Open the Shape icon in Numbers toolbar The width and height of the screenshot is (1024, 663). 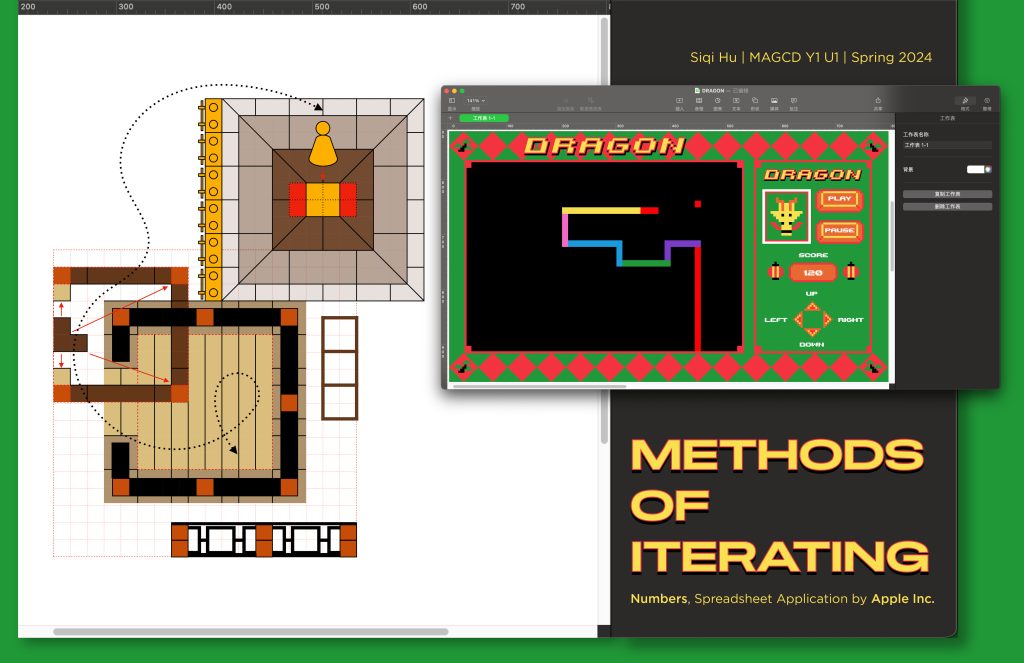pos(755,101)
